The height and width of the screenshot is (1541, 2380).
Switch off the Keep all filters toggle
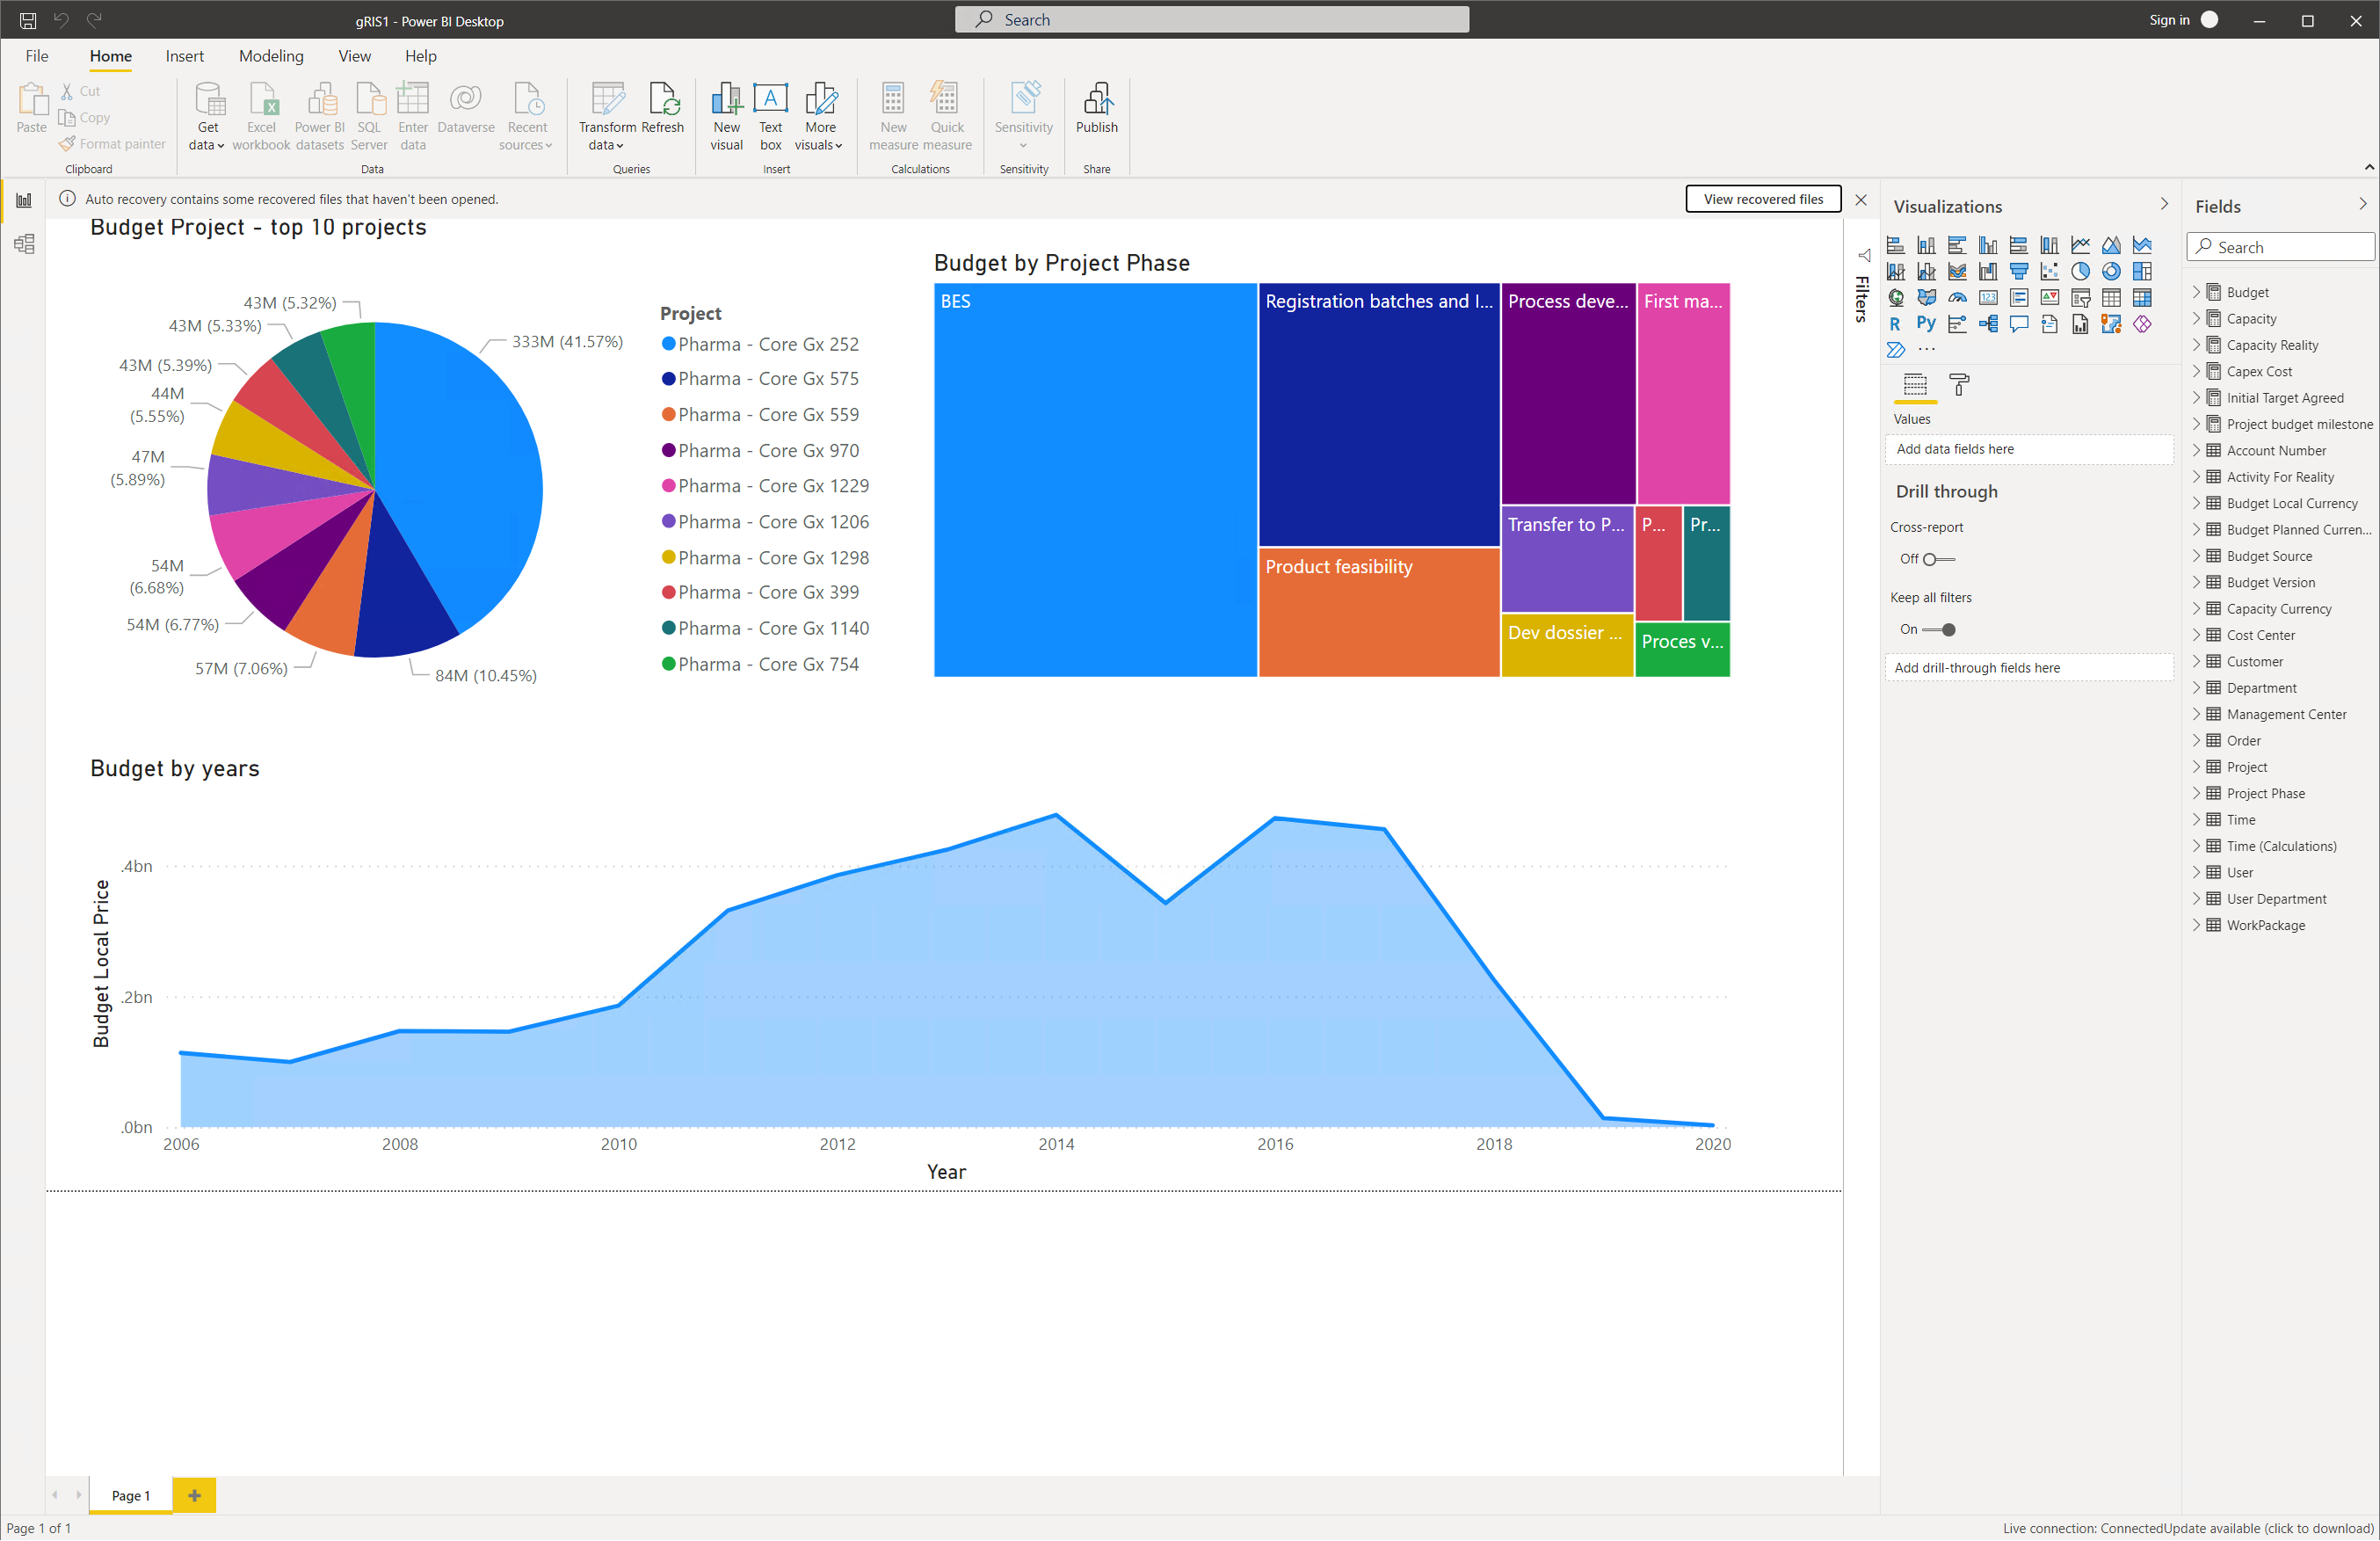[1940, 630]
